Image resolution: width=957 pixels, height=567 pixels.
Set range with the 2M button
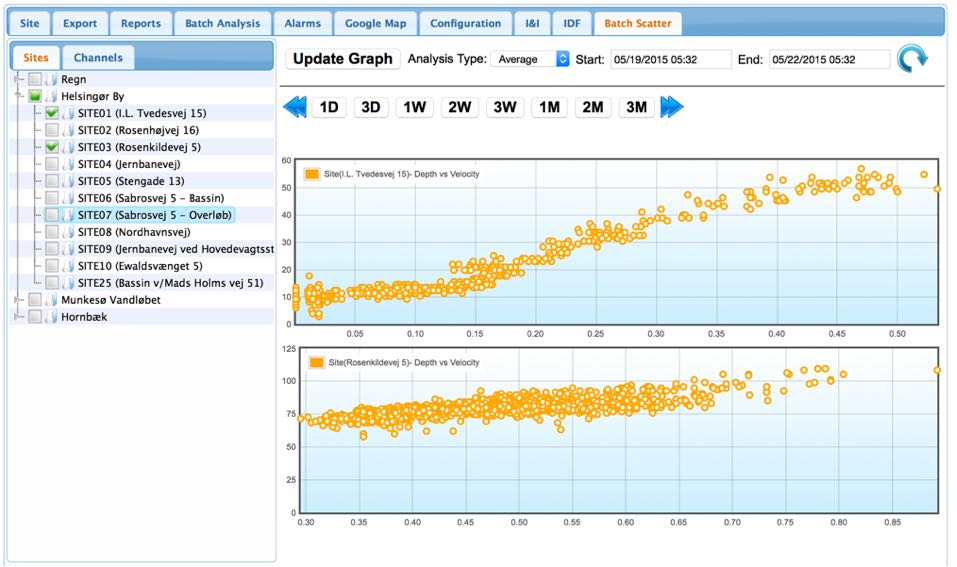coord(593,107)
